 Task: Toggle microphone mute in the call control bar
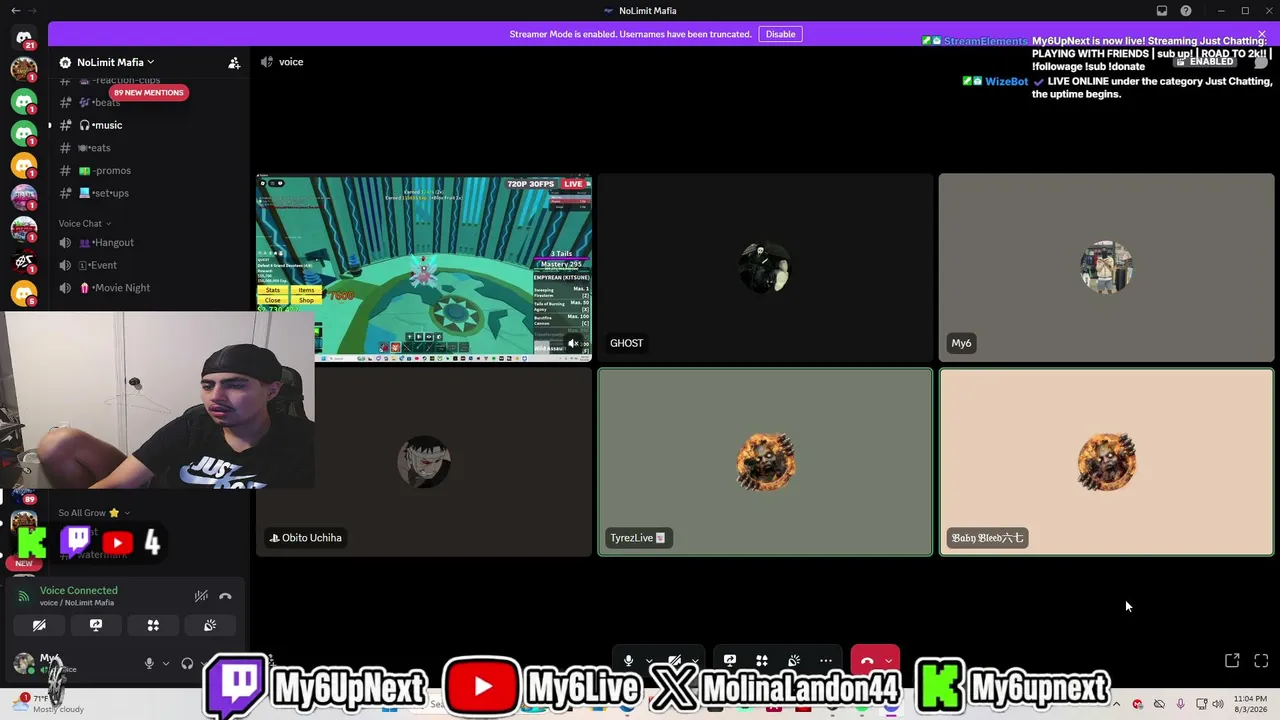point(628,661)
